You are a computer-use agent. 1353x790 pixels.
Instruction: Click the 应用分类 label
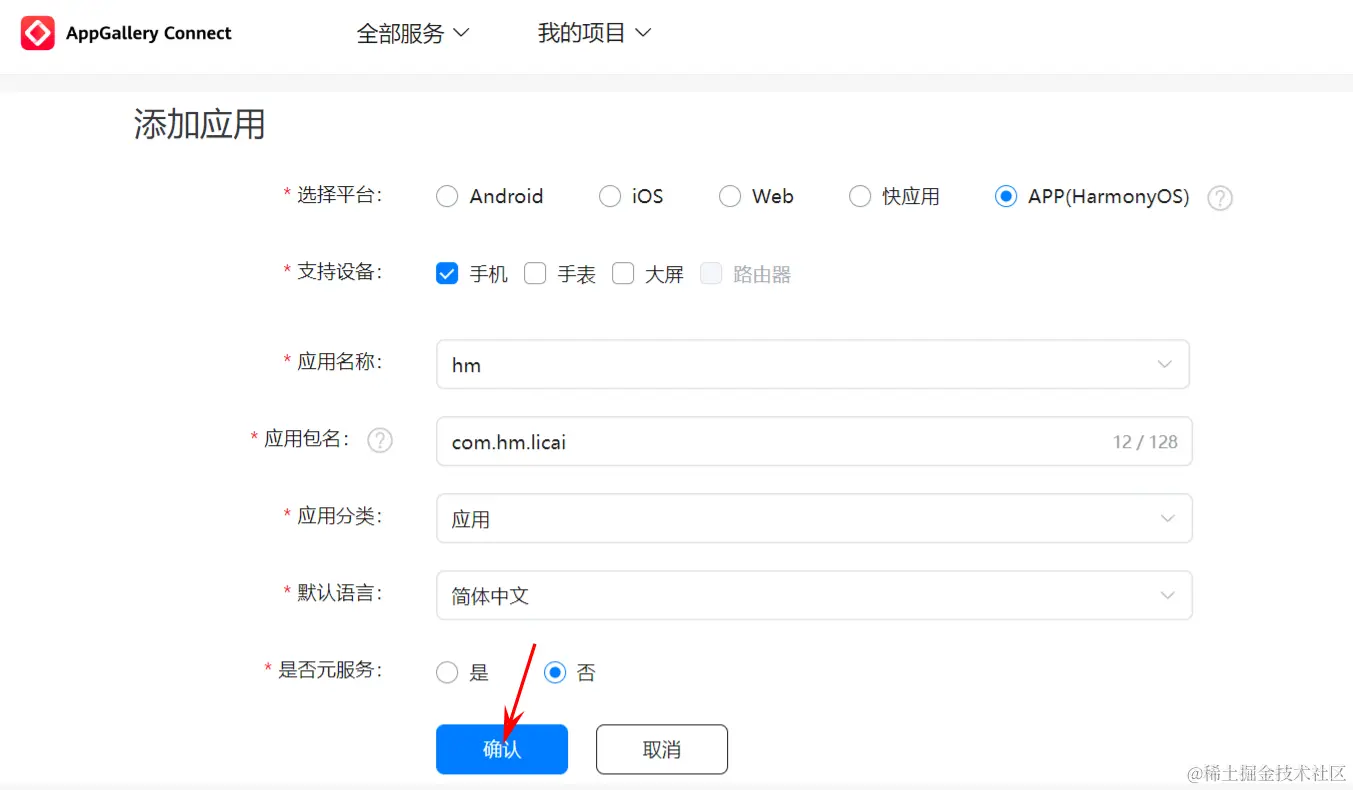click(x=340, y=516)
